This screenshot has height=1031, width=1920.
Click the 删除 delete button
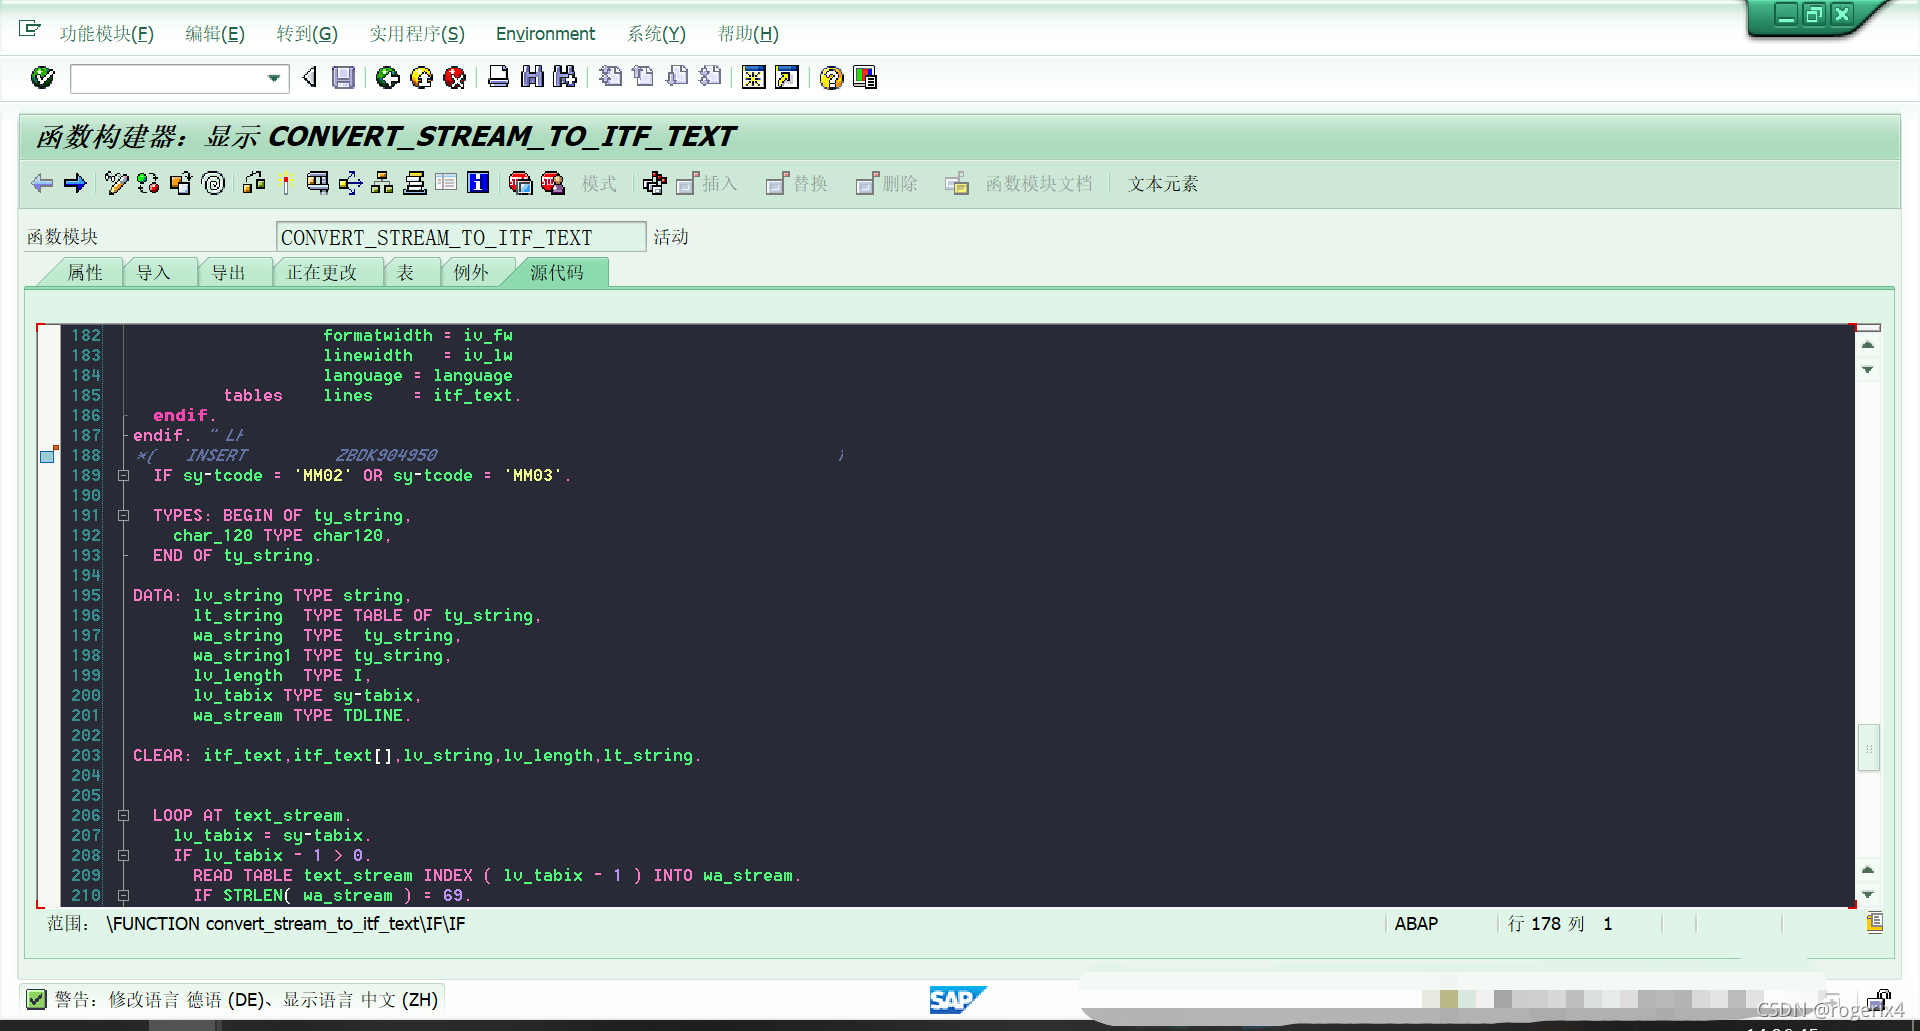pos(887,184)
